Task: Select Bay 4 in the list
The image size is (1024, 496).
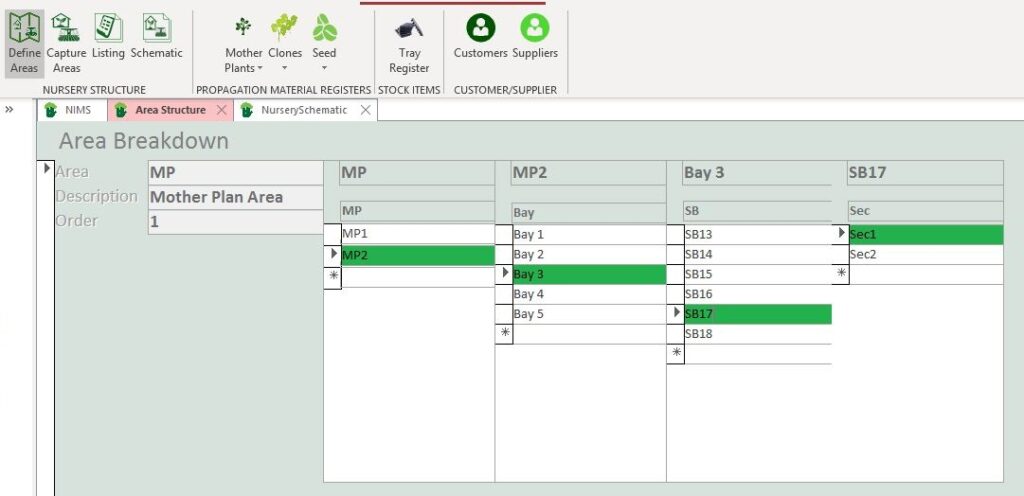Action: [x=588, y=295]
